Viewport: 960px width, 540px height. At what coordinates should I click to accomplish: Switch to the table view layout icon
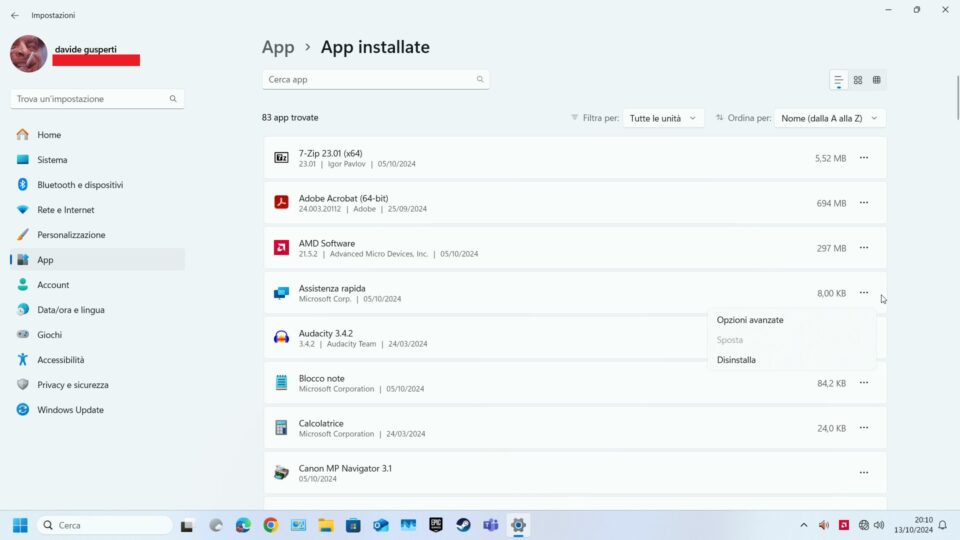pyautogui.click(x=876, y=80)
